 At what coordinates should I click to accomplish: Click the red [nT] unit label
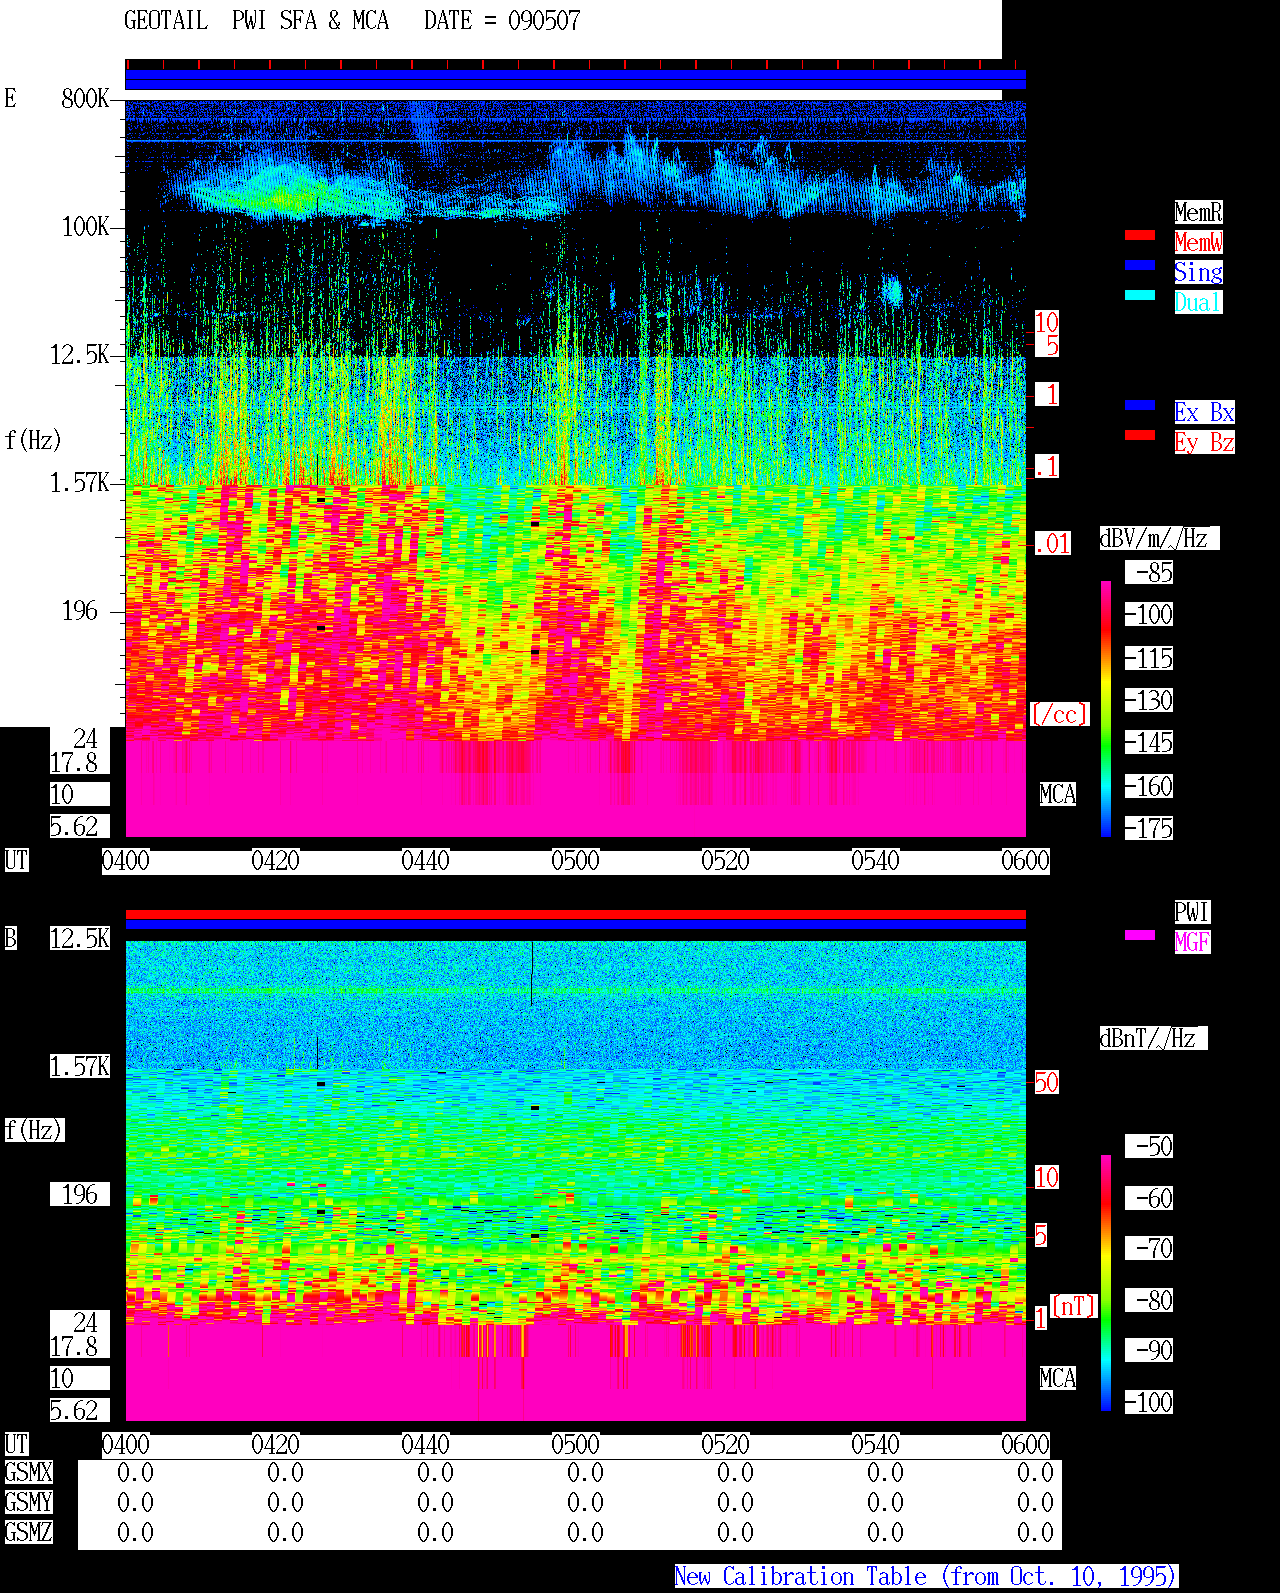point(1074,1306)
